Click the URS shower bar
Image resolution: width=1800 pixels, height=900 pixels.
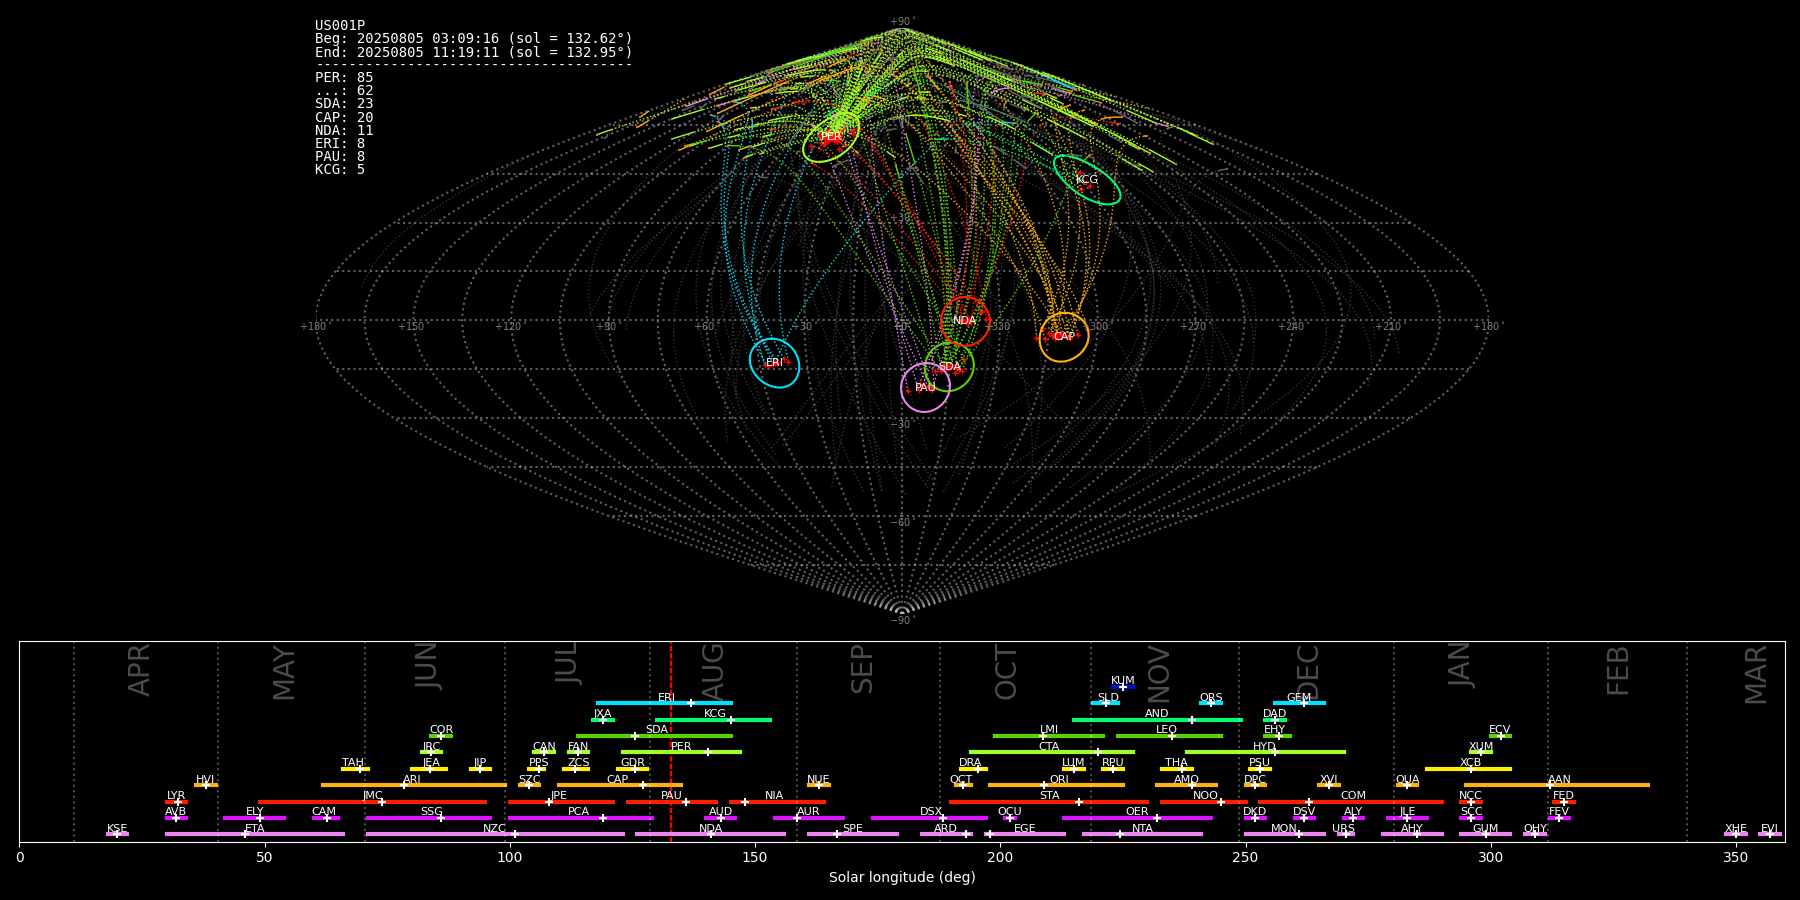[1345, 834]
